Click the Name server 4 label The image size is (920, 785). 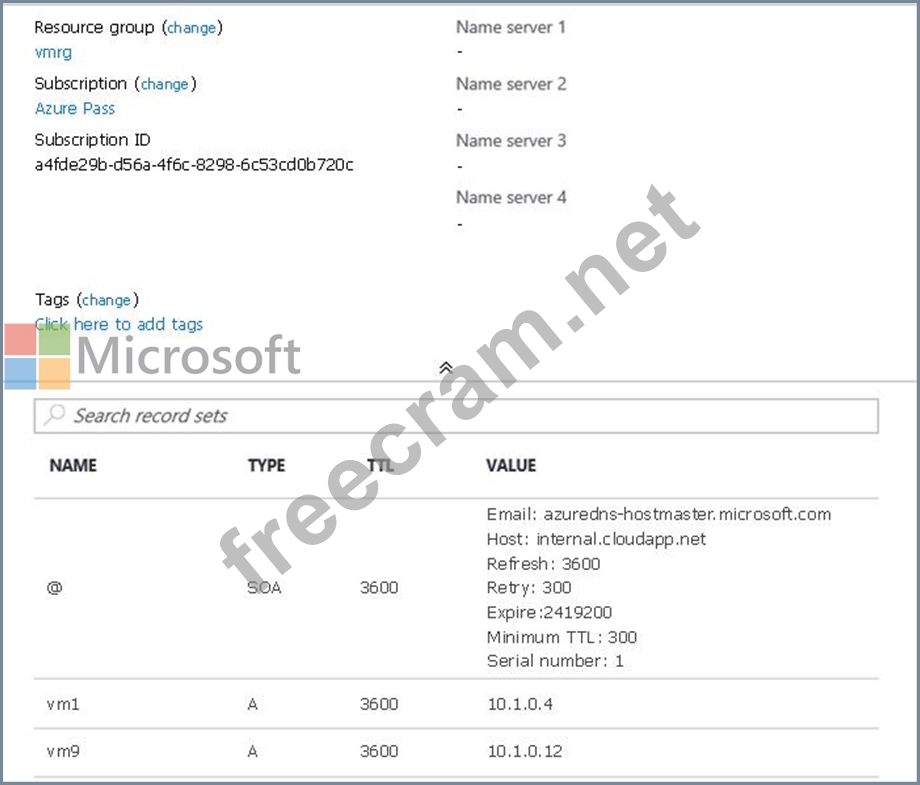click(x=511, y=197)
